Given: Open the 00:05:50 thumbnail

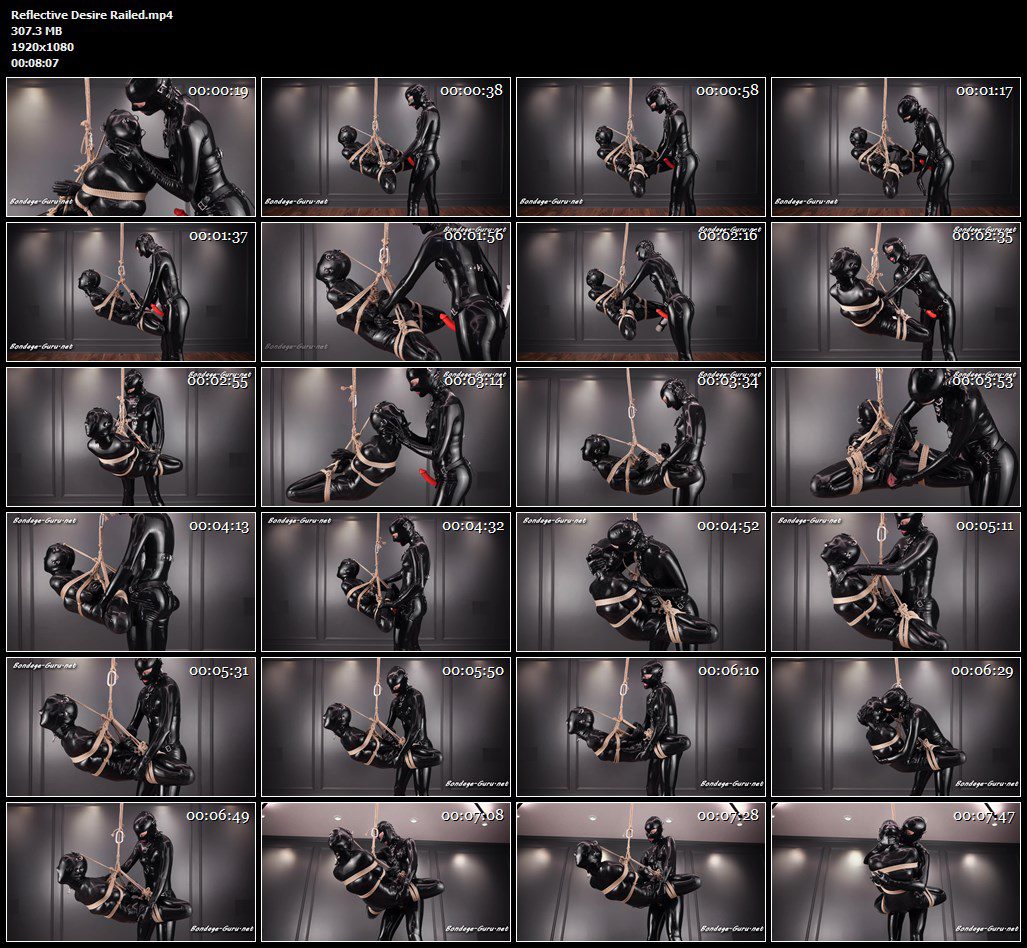Looking at the screenshot, I should point(386,727).
